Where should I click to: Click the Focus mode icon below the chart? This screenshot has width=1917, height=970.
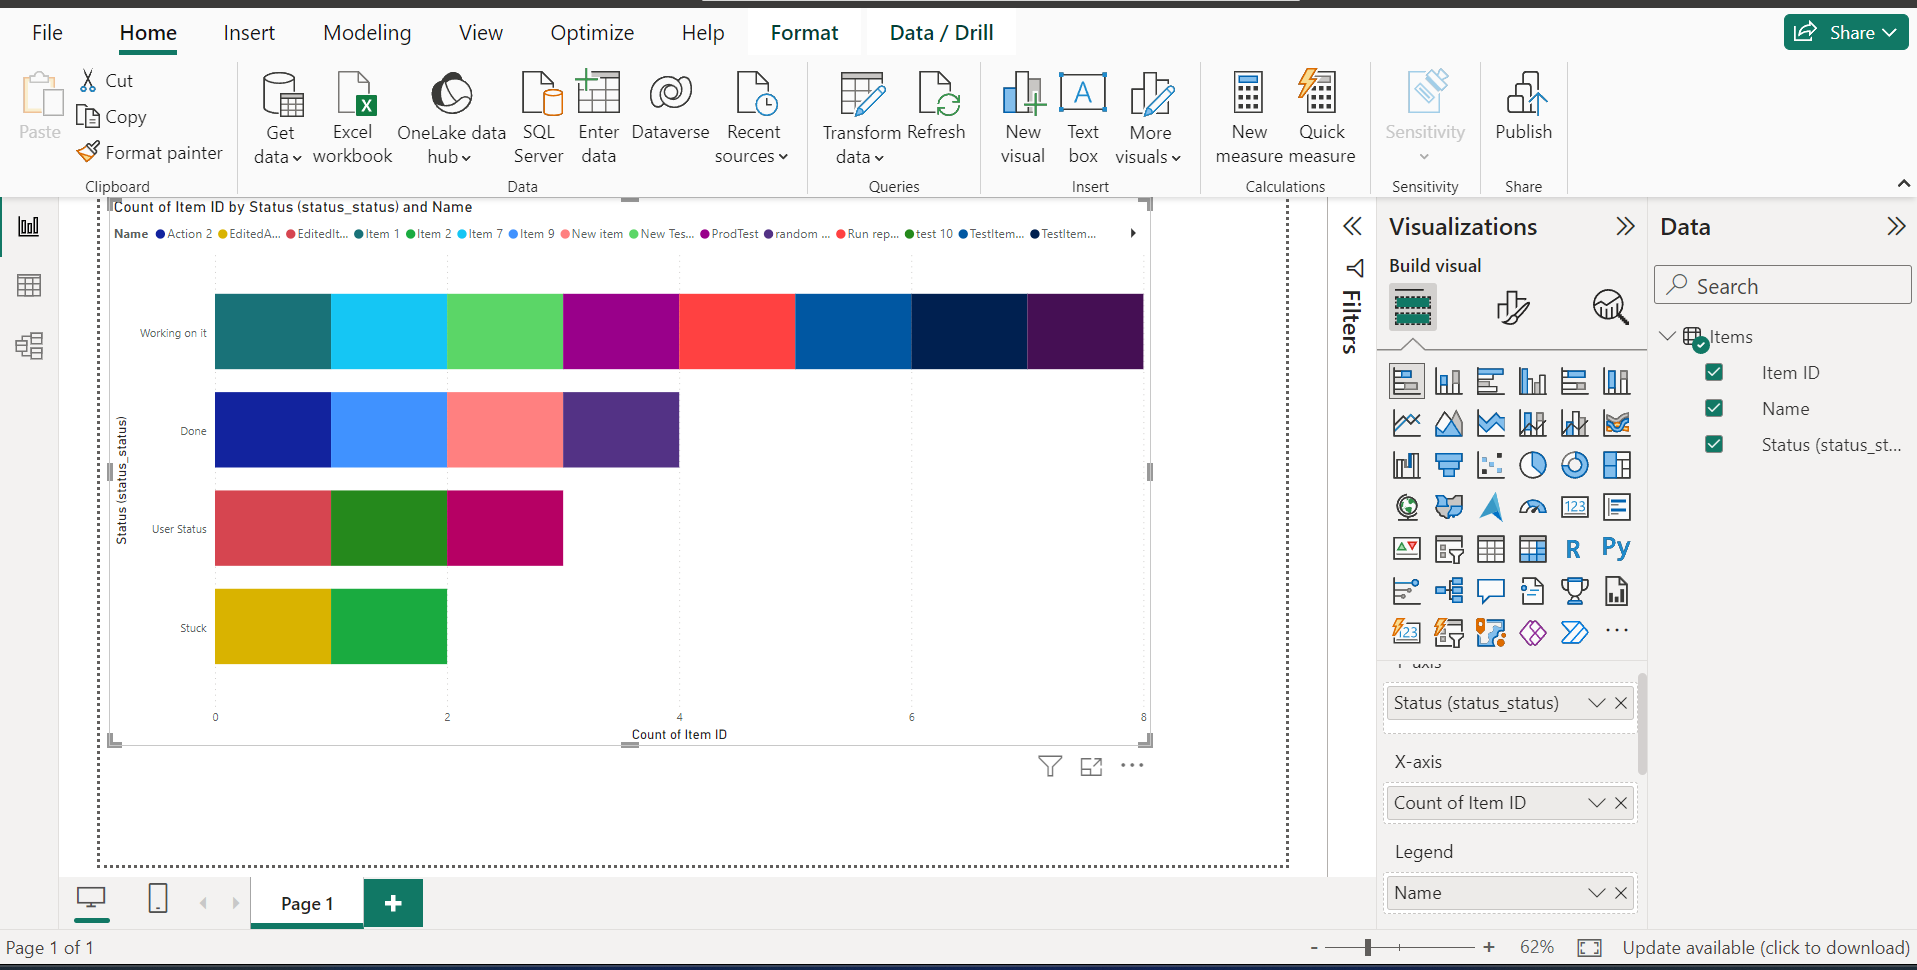tap(1091, 767)
